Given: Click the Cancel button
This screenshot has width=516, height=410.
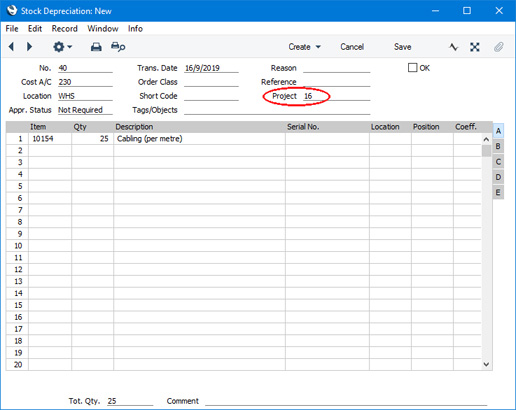Looking at the screenshot, I should [x=352, y=47].
